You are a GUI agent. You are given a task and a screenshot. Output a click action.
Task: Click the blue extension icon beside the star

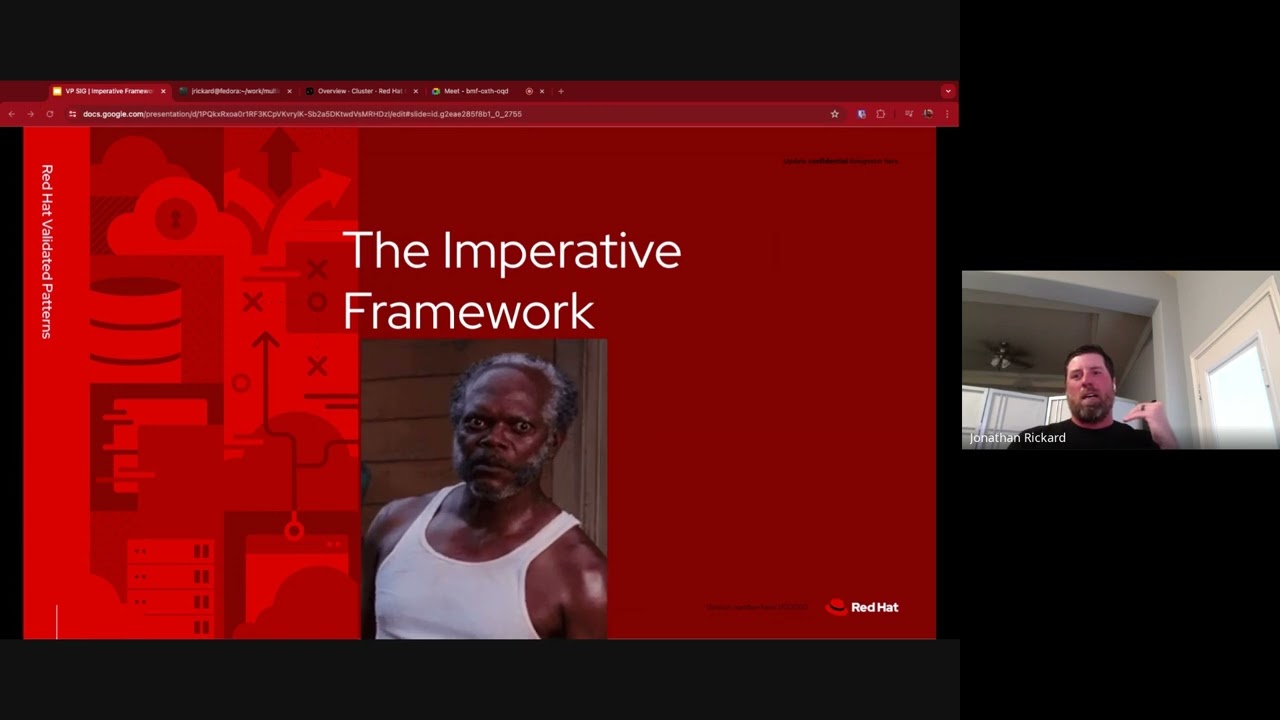(x=861, y=114)
